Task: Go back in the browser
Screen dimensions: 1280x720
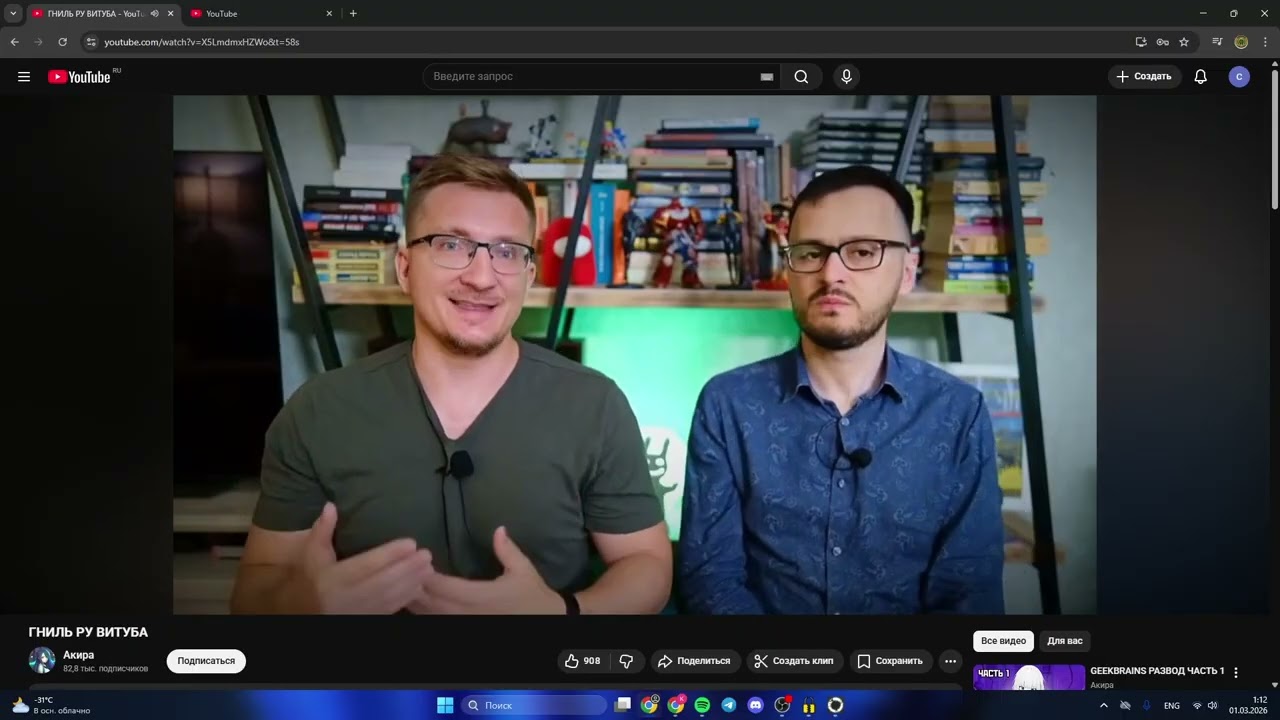Action: click(x=14, y=42)
